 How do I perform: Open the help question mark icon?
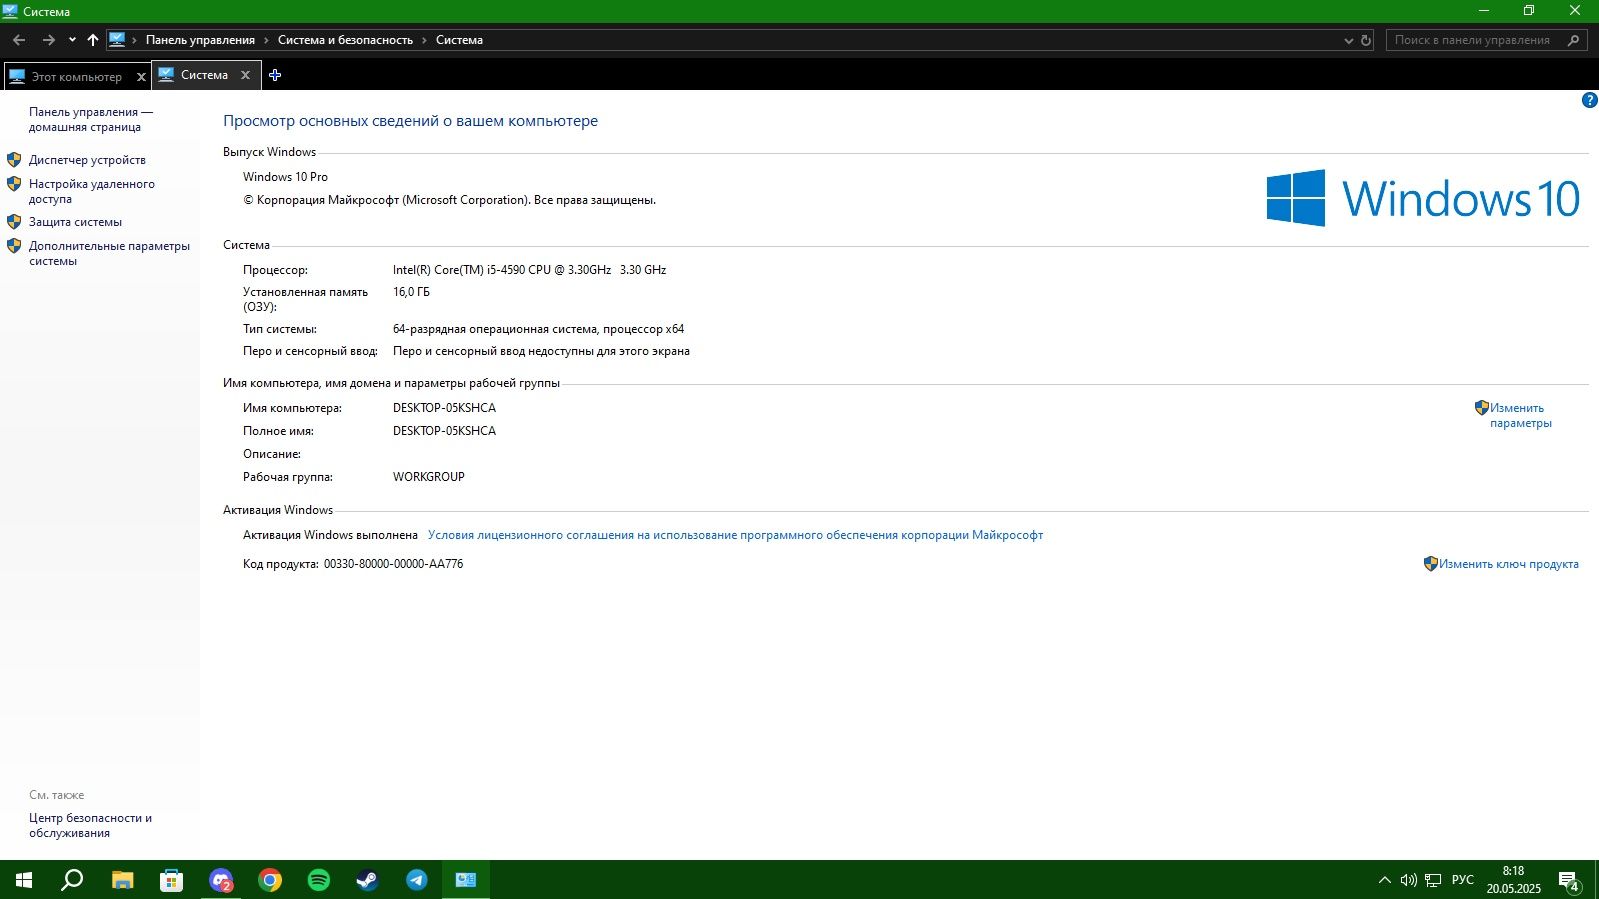(1589, 100)
